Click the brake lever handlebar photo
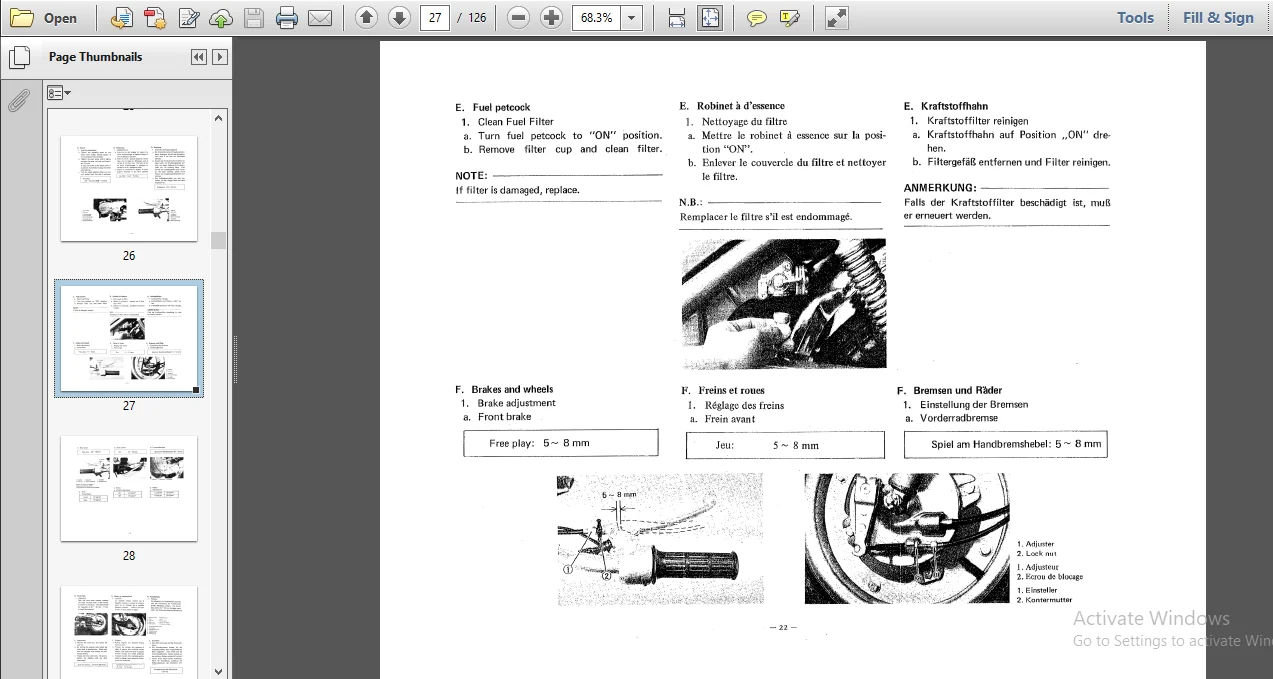This screenshot has height=679, width=1273. point(660,539)
